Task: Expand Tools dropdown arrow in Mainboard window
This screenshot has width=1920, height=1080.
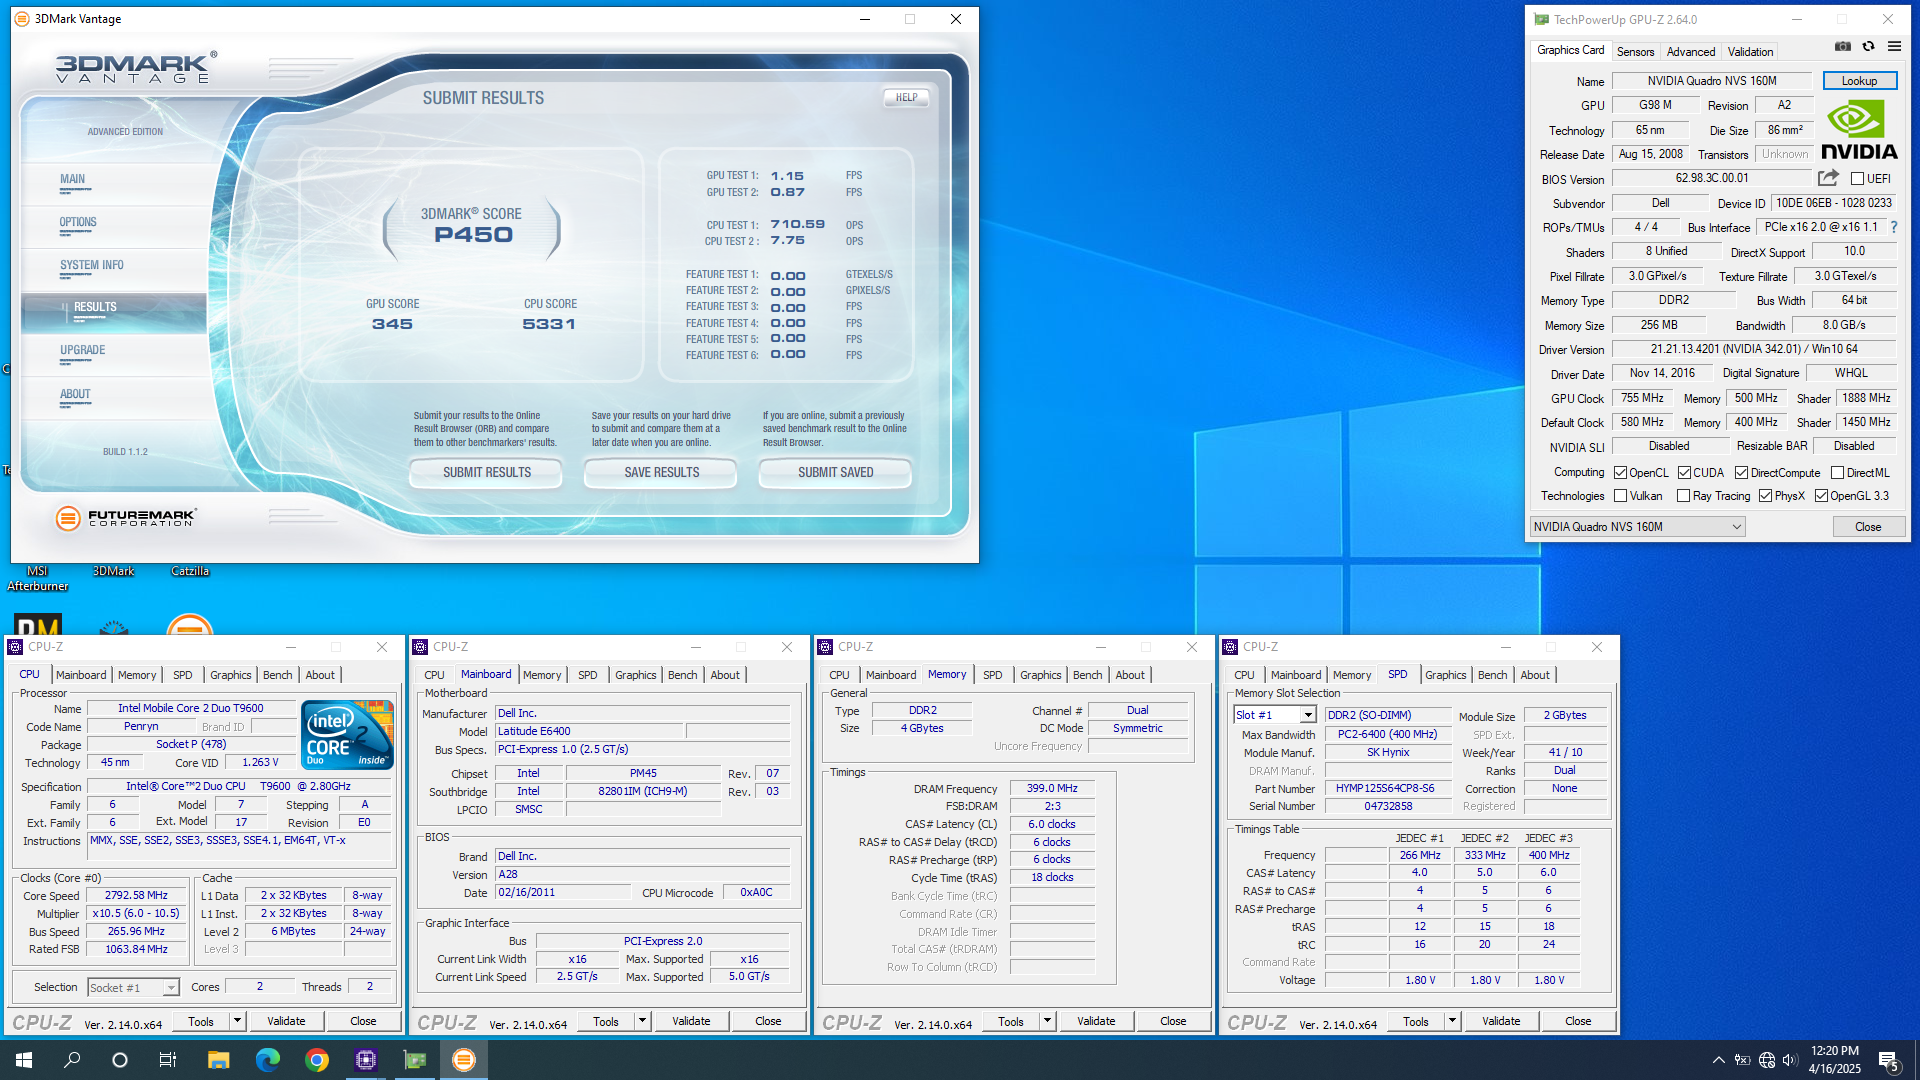Action: point(642,1021)
